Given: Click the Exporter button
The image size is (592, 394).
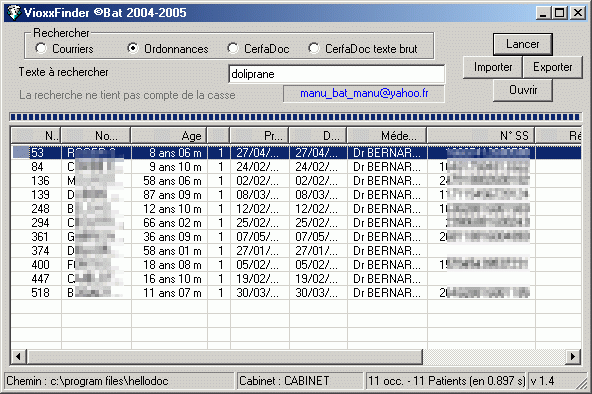Looking at the screenshot, I should [x=553, y=67].
